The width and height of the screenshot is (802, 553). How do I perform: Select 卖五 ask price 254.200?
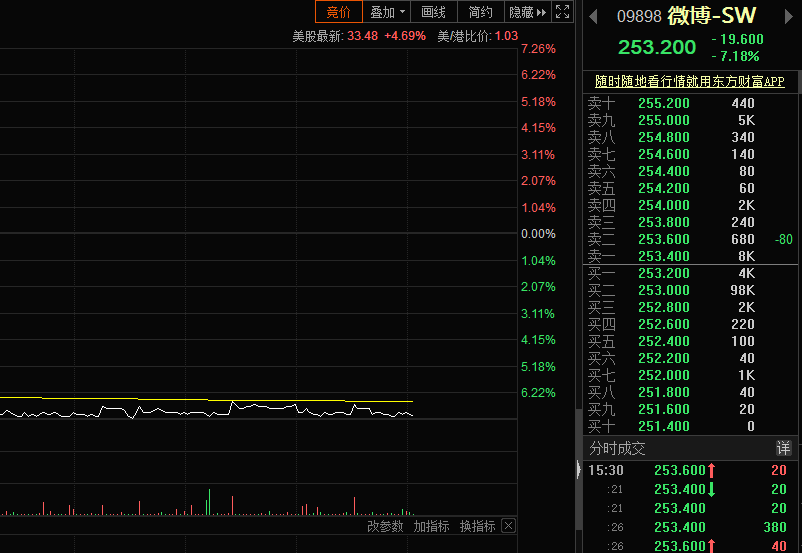pyautogui.click(x=664, y=188)
